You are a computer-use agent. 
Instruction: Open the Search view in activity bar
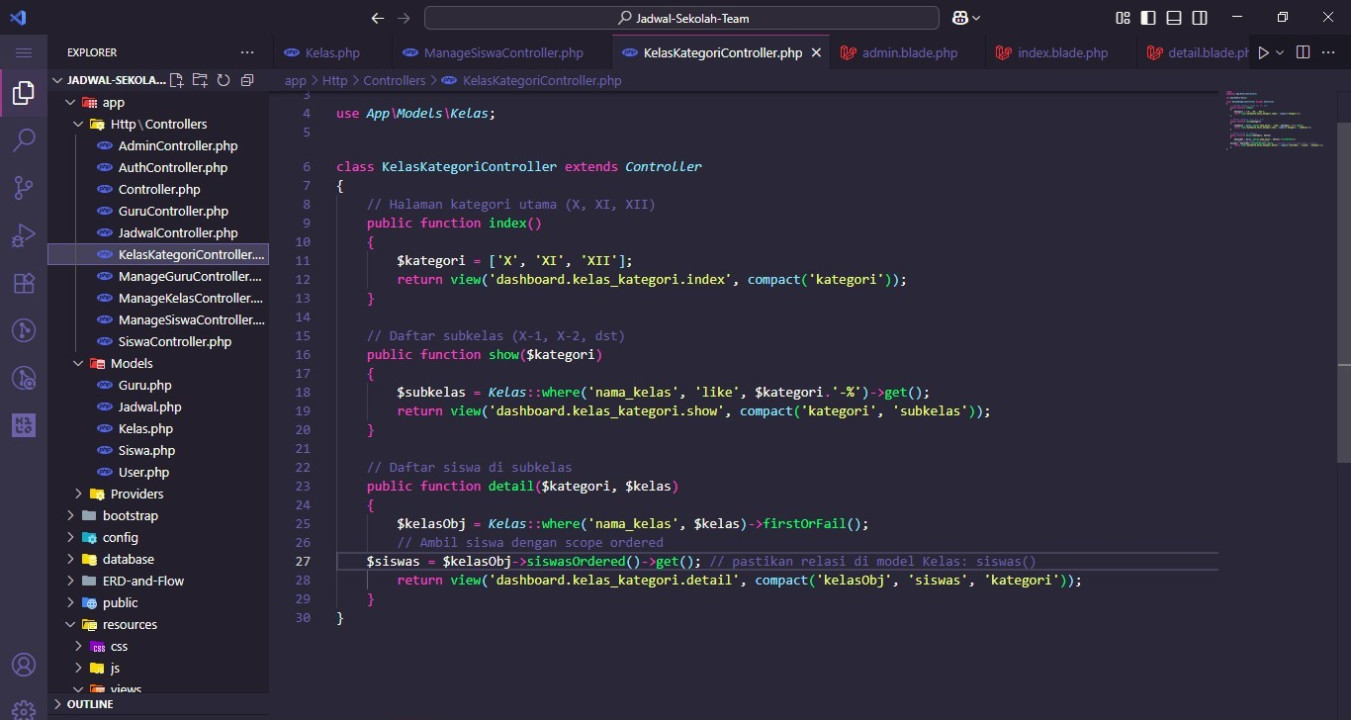click(x=23, y=140)
